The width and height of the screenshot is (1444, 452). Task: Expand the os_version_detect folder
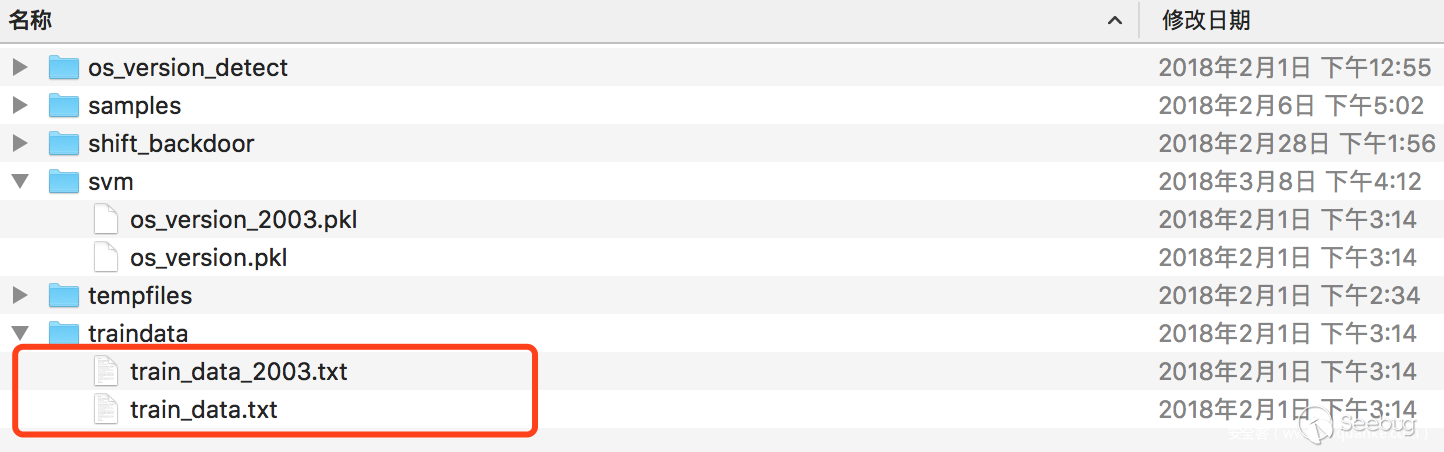coord(19,68)
